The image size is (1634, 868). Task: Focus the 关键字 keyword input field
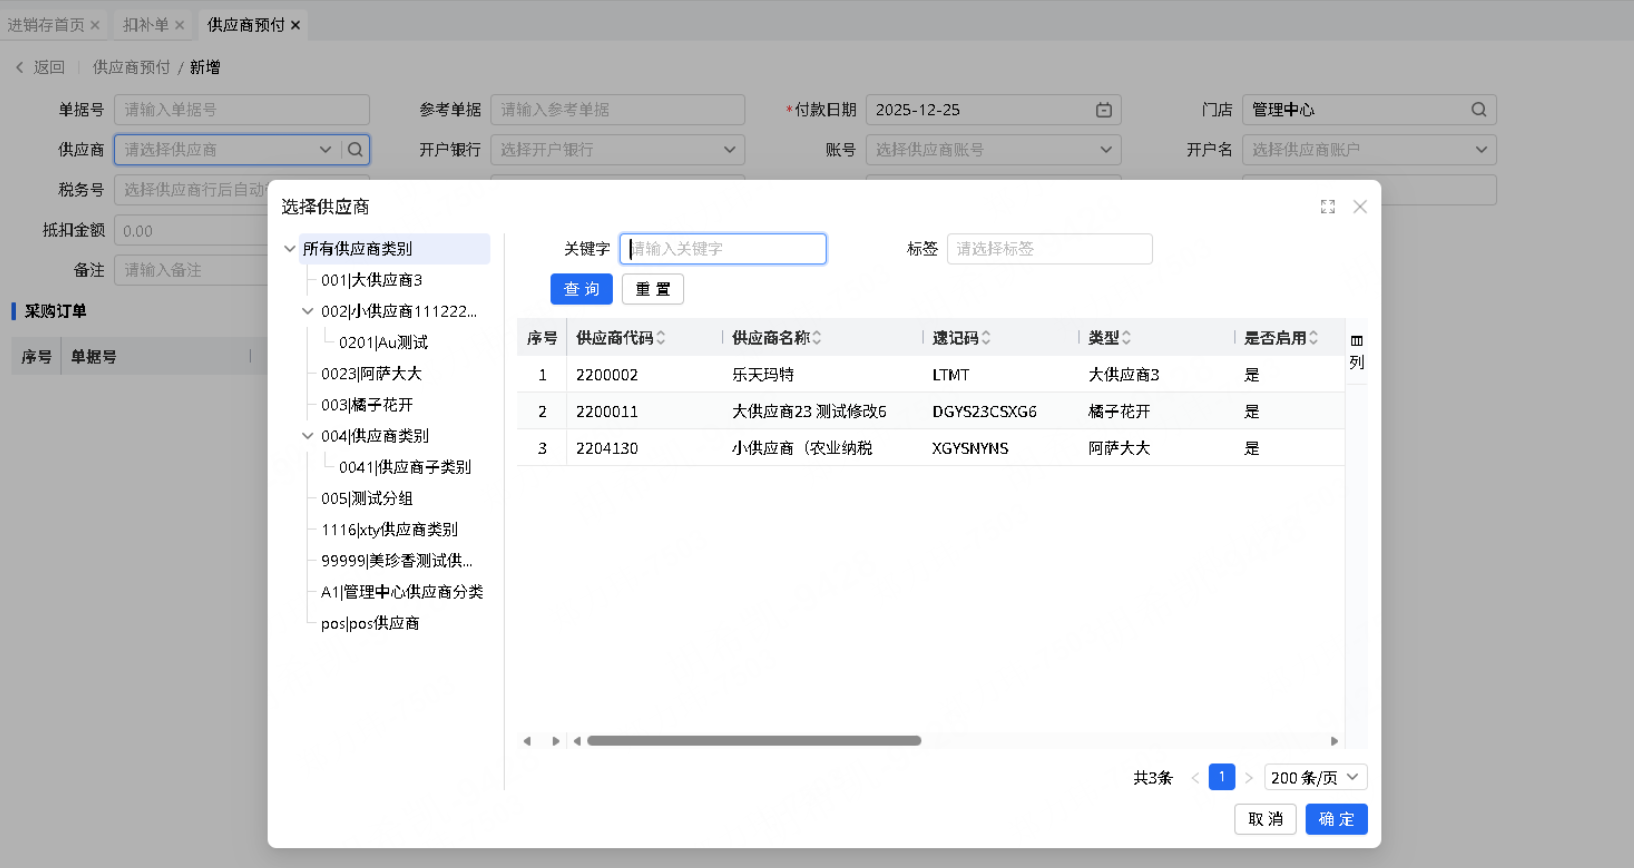pos(723,249)
